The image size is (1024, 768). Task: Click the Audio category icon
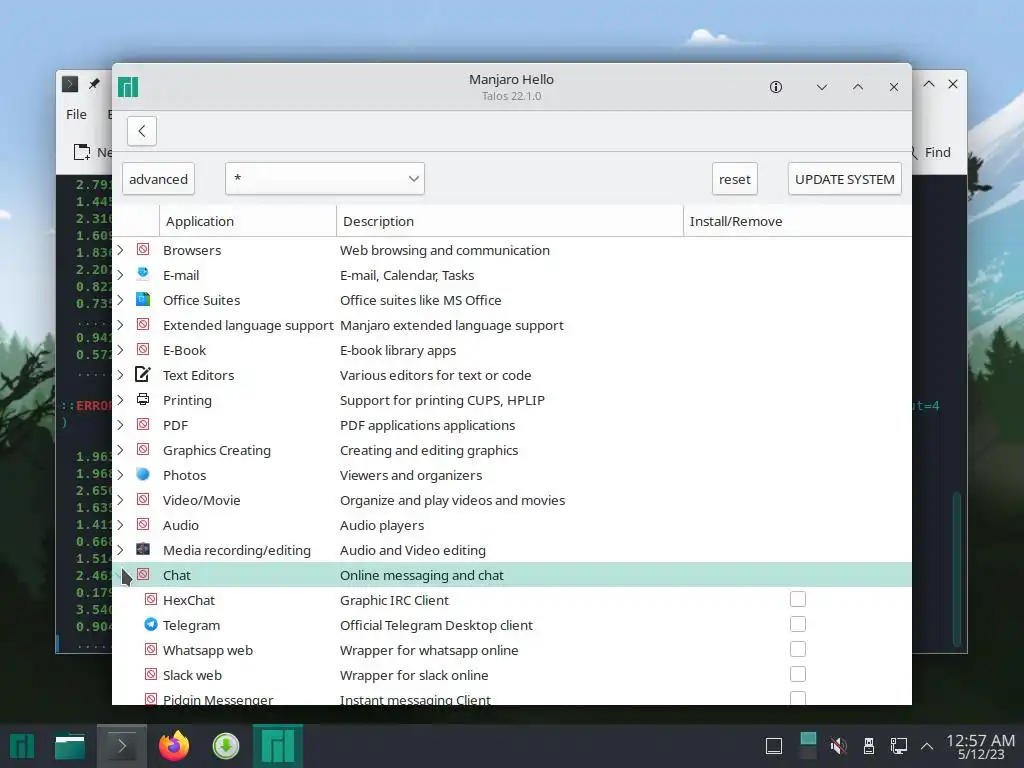tap(143, 524)
